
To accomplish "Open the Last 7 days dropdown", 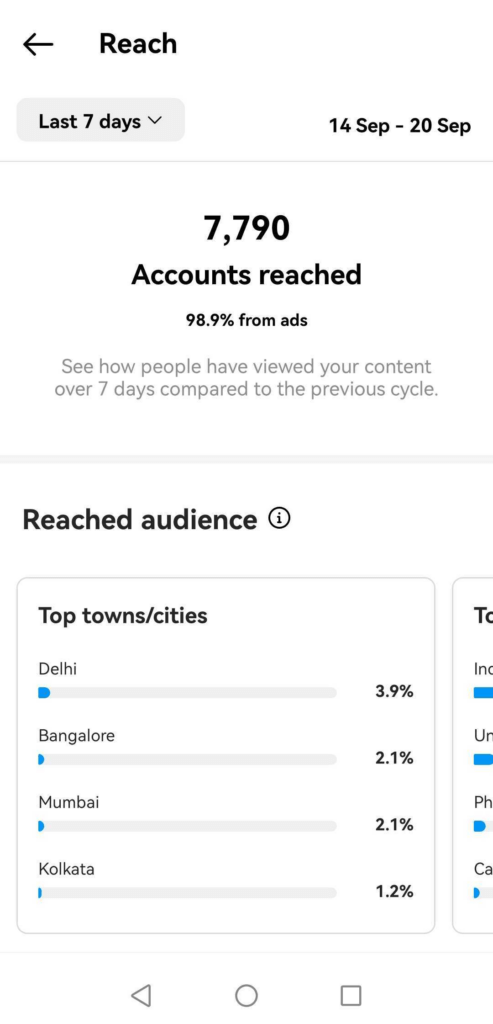I will pyautogui.click(x=101, y=120).
